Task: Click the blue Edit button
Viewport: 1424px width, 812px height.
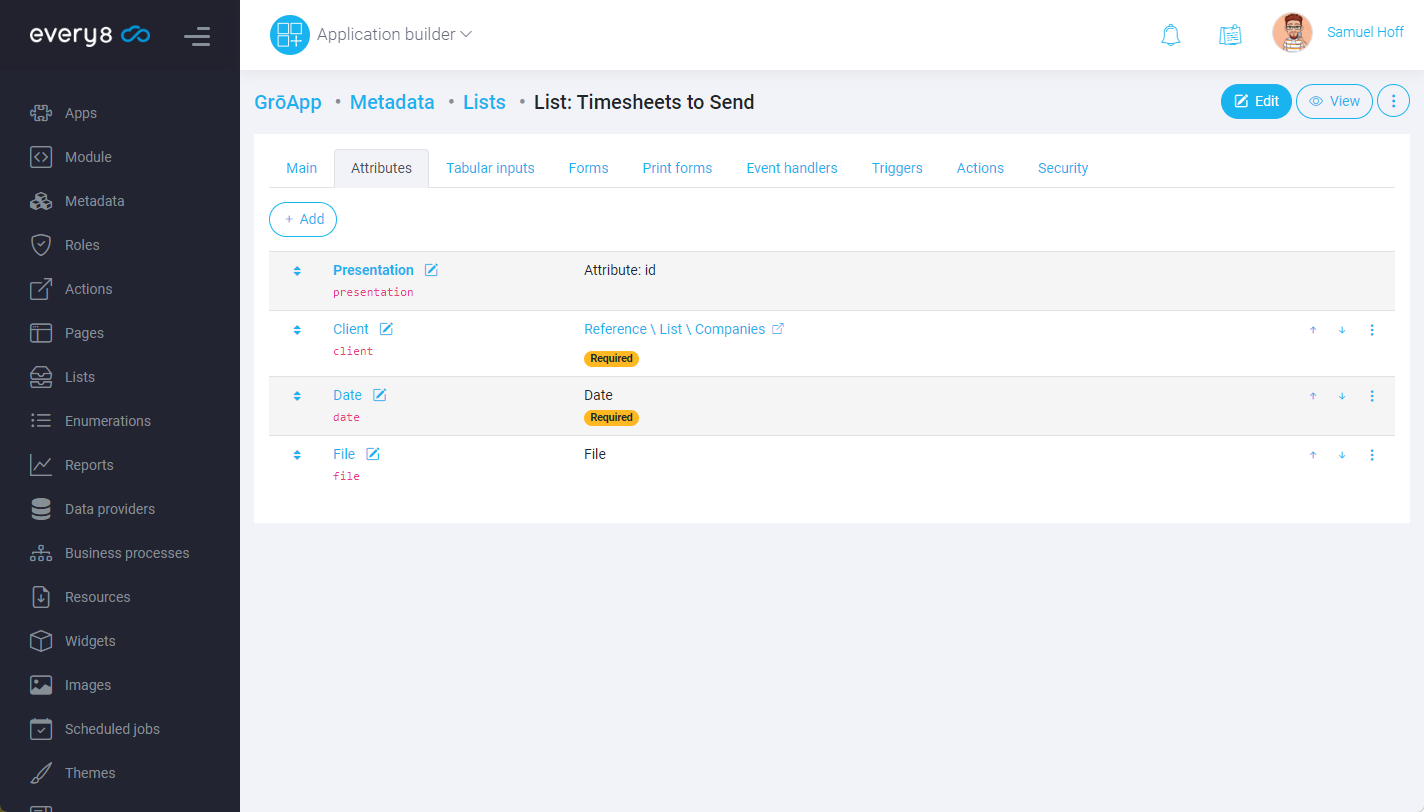Action: click(1256, 101)
